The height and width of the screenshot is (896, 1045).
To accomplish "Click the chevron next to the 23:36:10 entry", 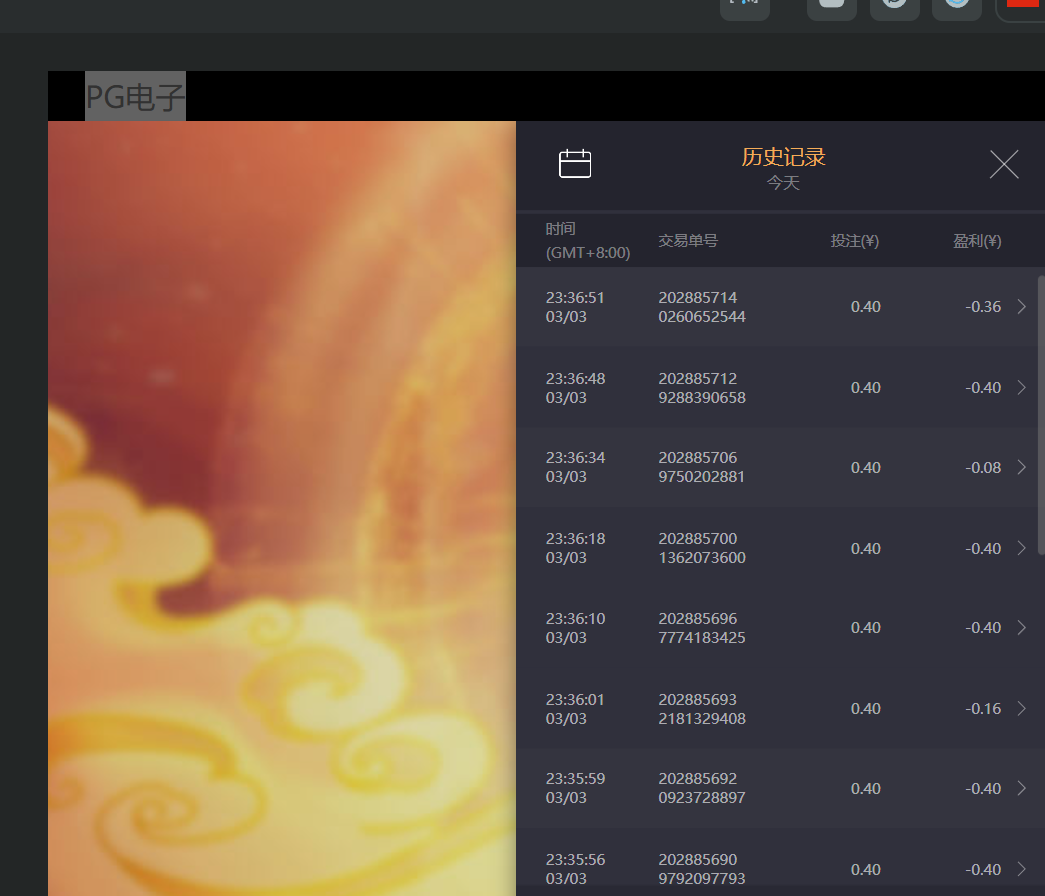I will pos(1021,628).
